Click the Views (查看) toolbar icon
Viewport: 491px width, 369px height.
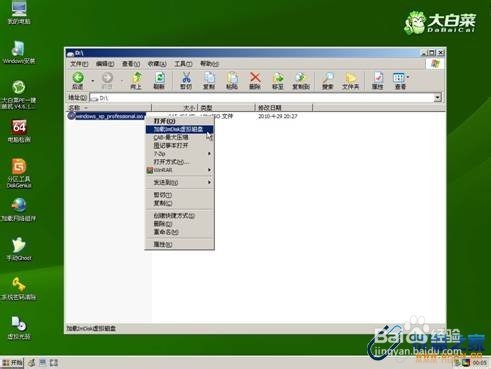(399, 81)
